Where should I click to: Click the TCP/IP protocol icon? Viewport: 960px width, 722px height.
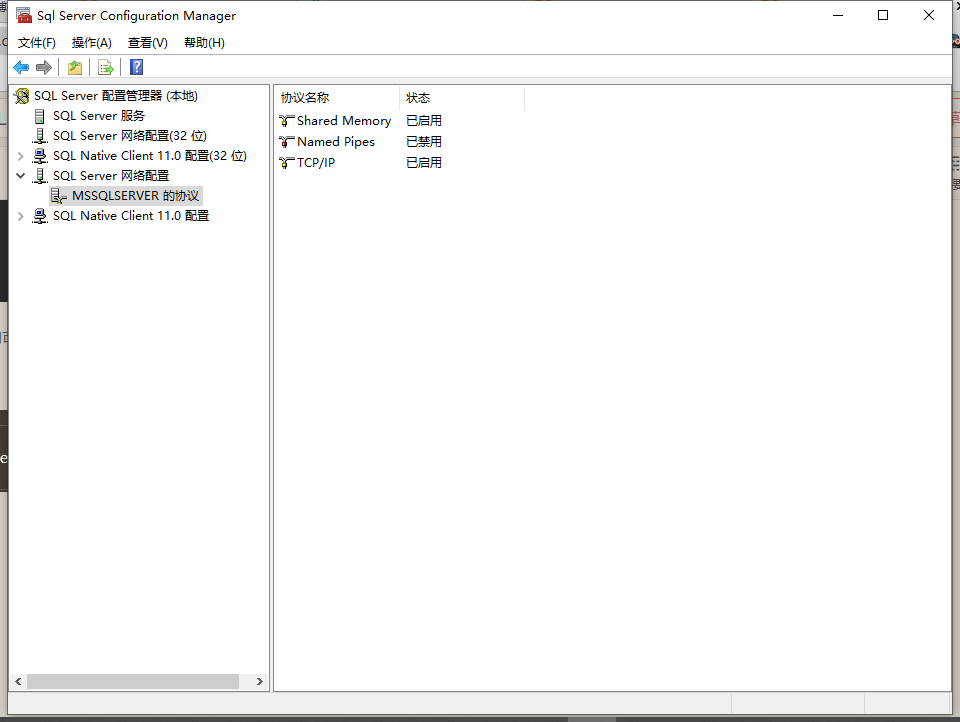pos(287,162)
